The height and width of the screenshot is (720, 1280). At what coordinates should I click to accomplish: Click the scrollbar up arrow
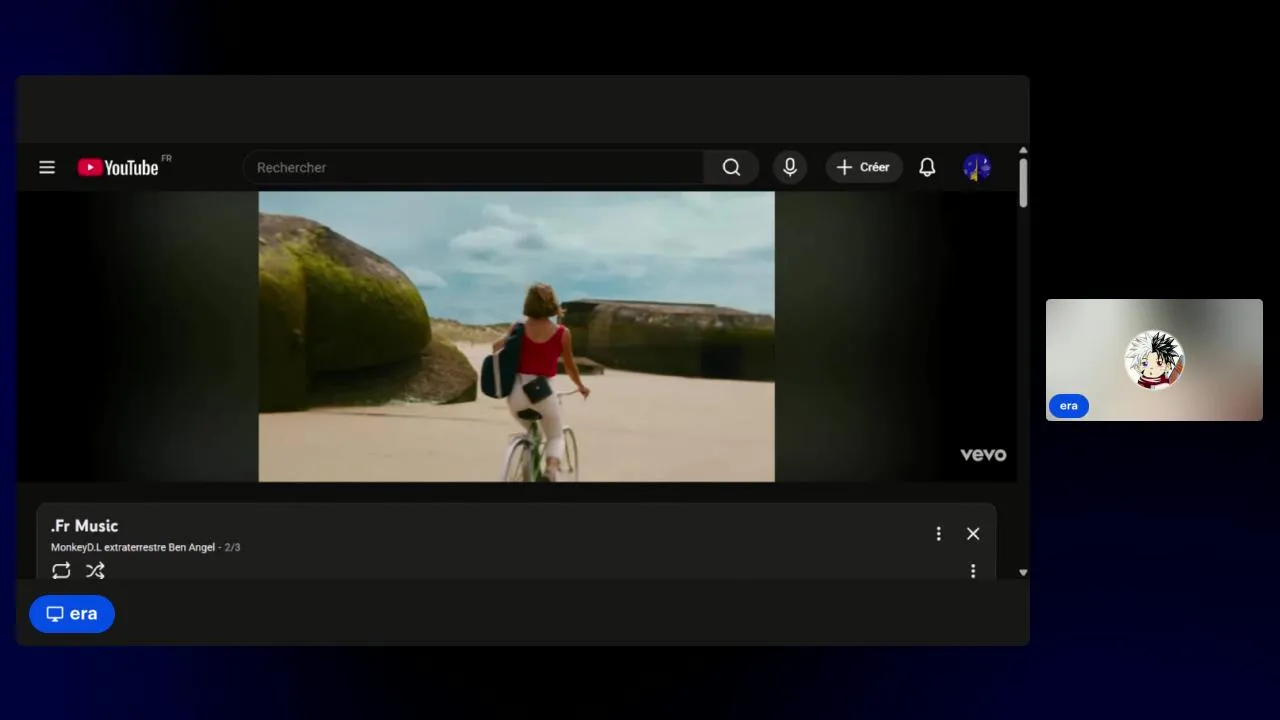[1023, 150]
